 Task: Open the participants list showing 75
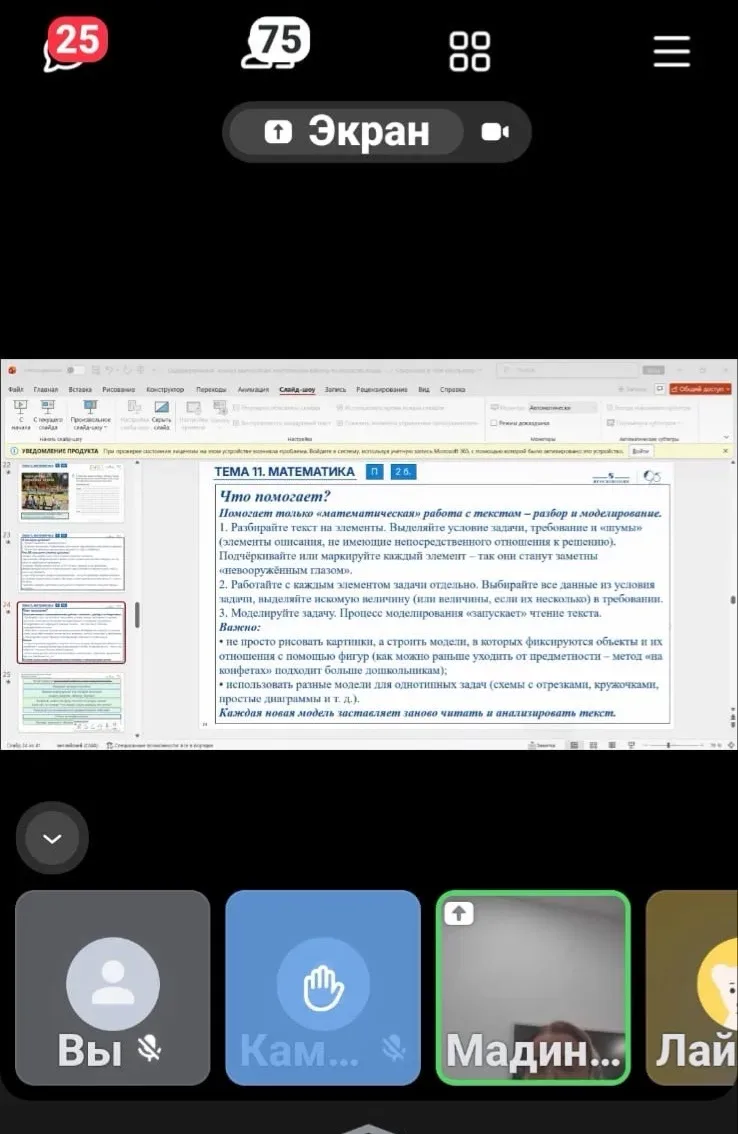(x=275, y=47)
